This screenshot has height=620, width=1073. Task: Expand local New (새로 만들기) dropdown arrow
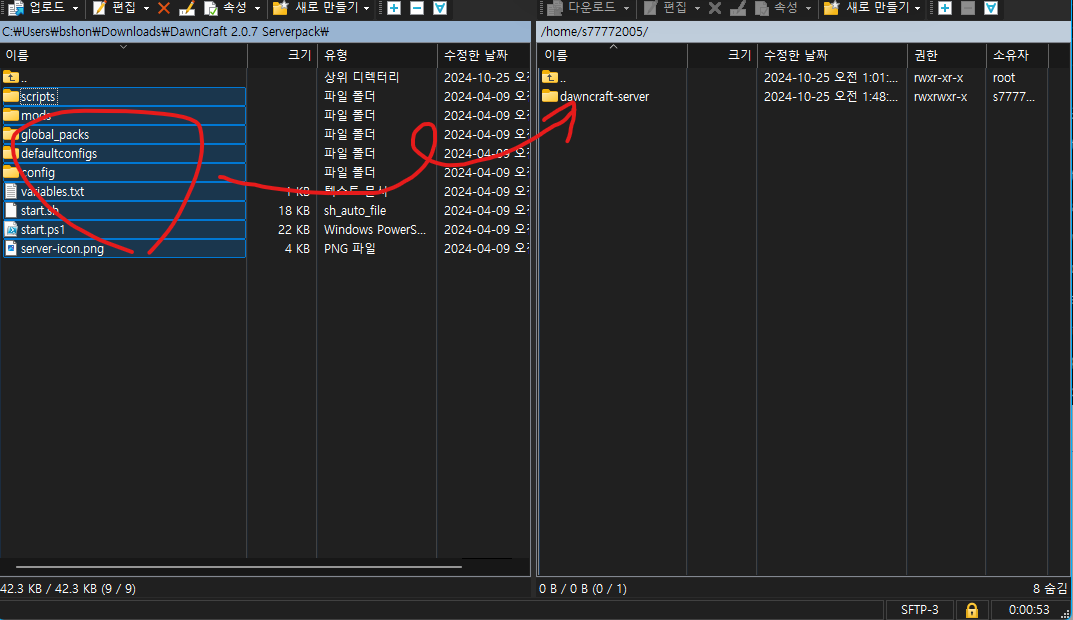[367, 8]
